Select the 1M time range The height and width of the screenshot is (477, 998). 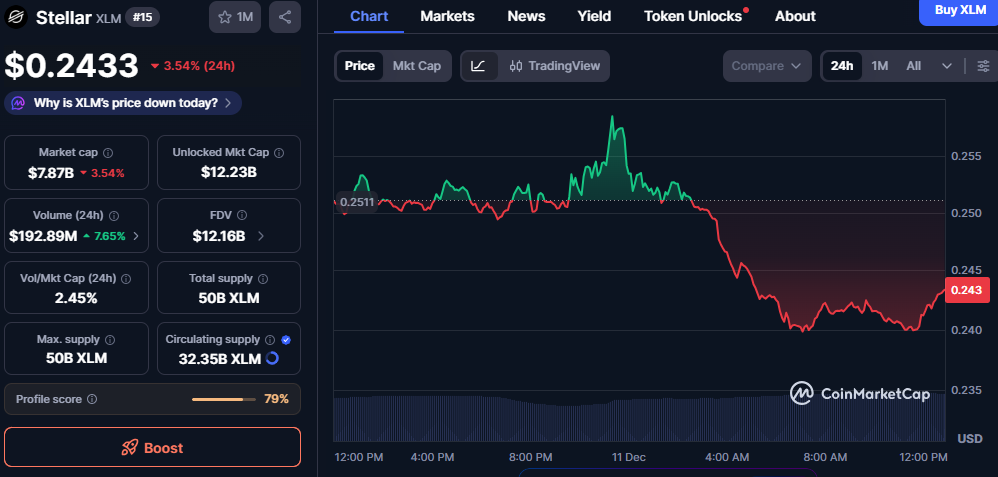tap(880, 66)
